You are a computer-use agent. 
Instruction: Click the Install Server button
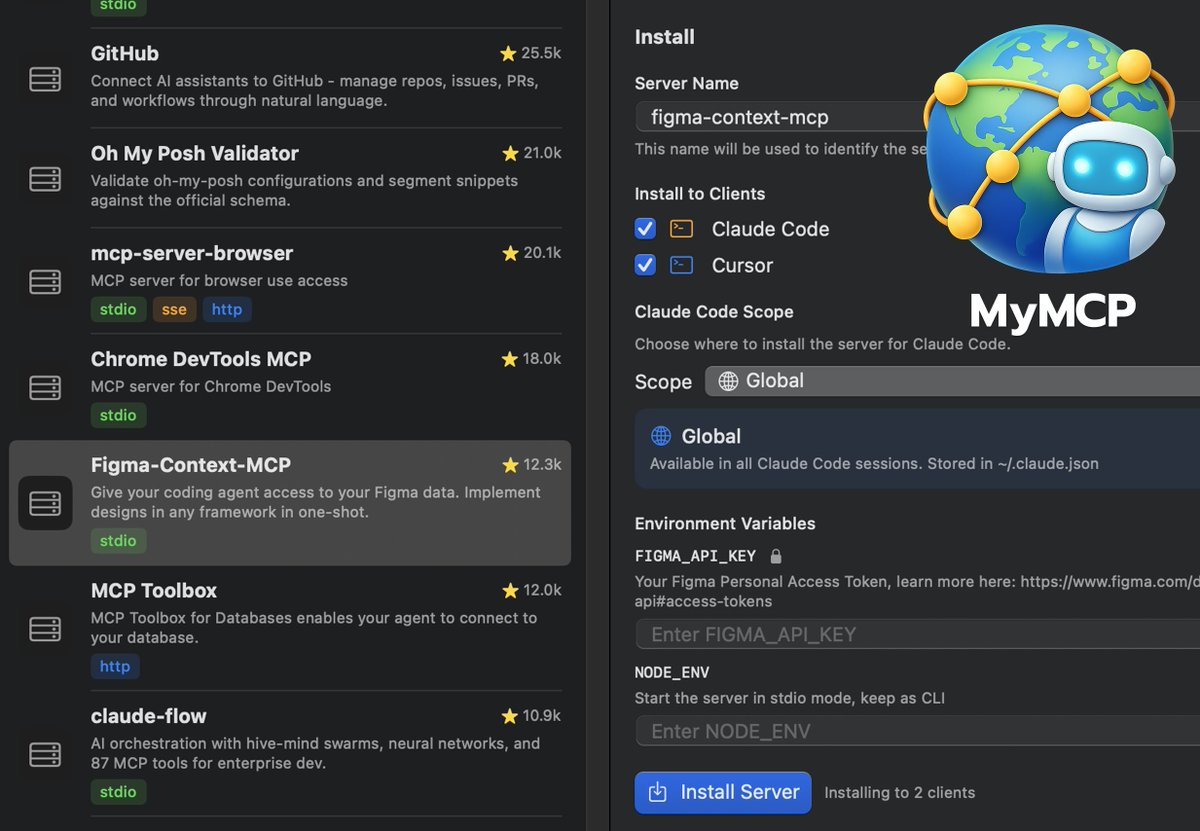[723, 792]
